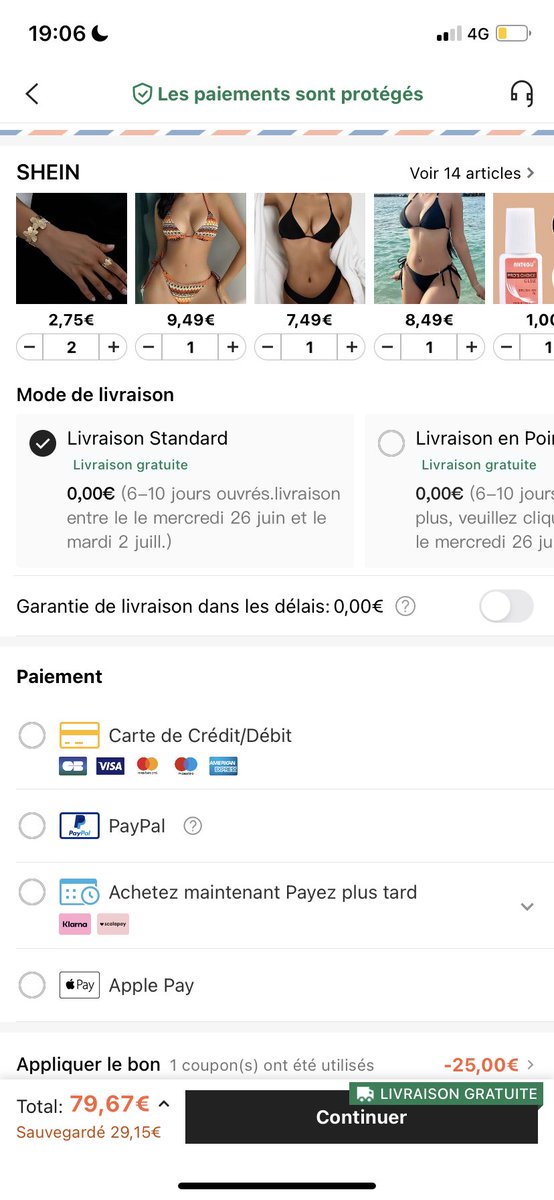Tap the 19:06 clock in status bar
The height and width of the screenshot is (1200, 554).
point(57,34)
